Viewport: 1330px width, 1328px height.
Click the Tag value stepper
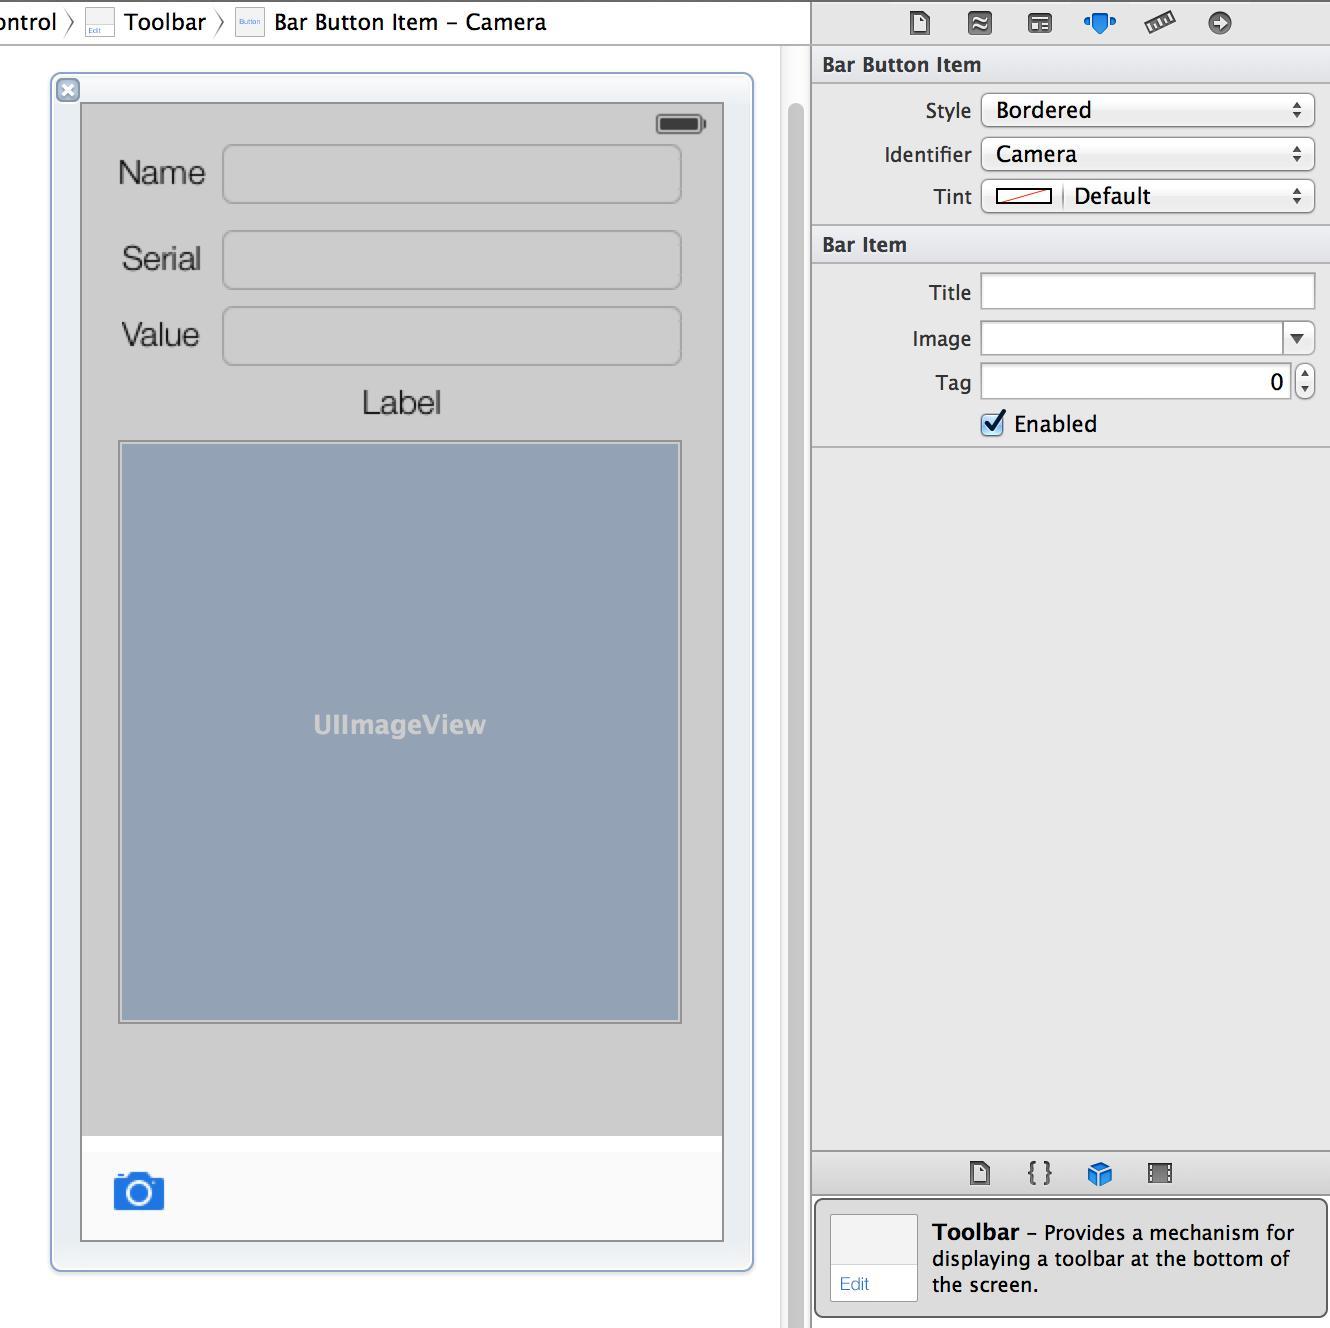[1304, 381]
